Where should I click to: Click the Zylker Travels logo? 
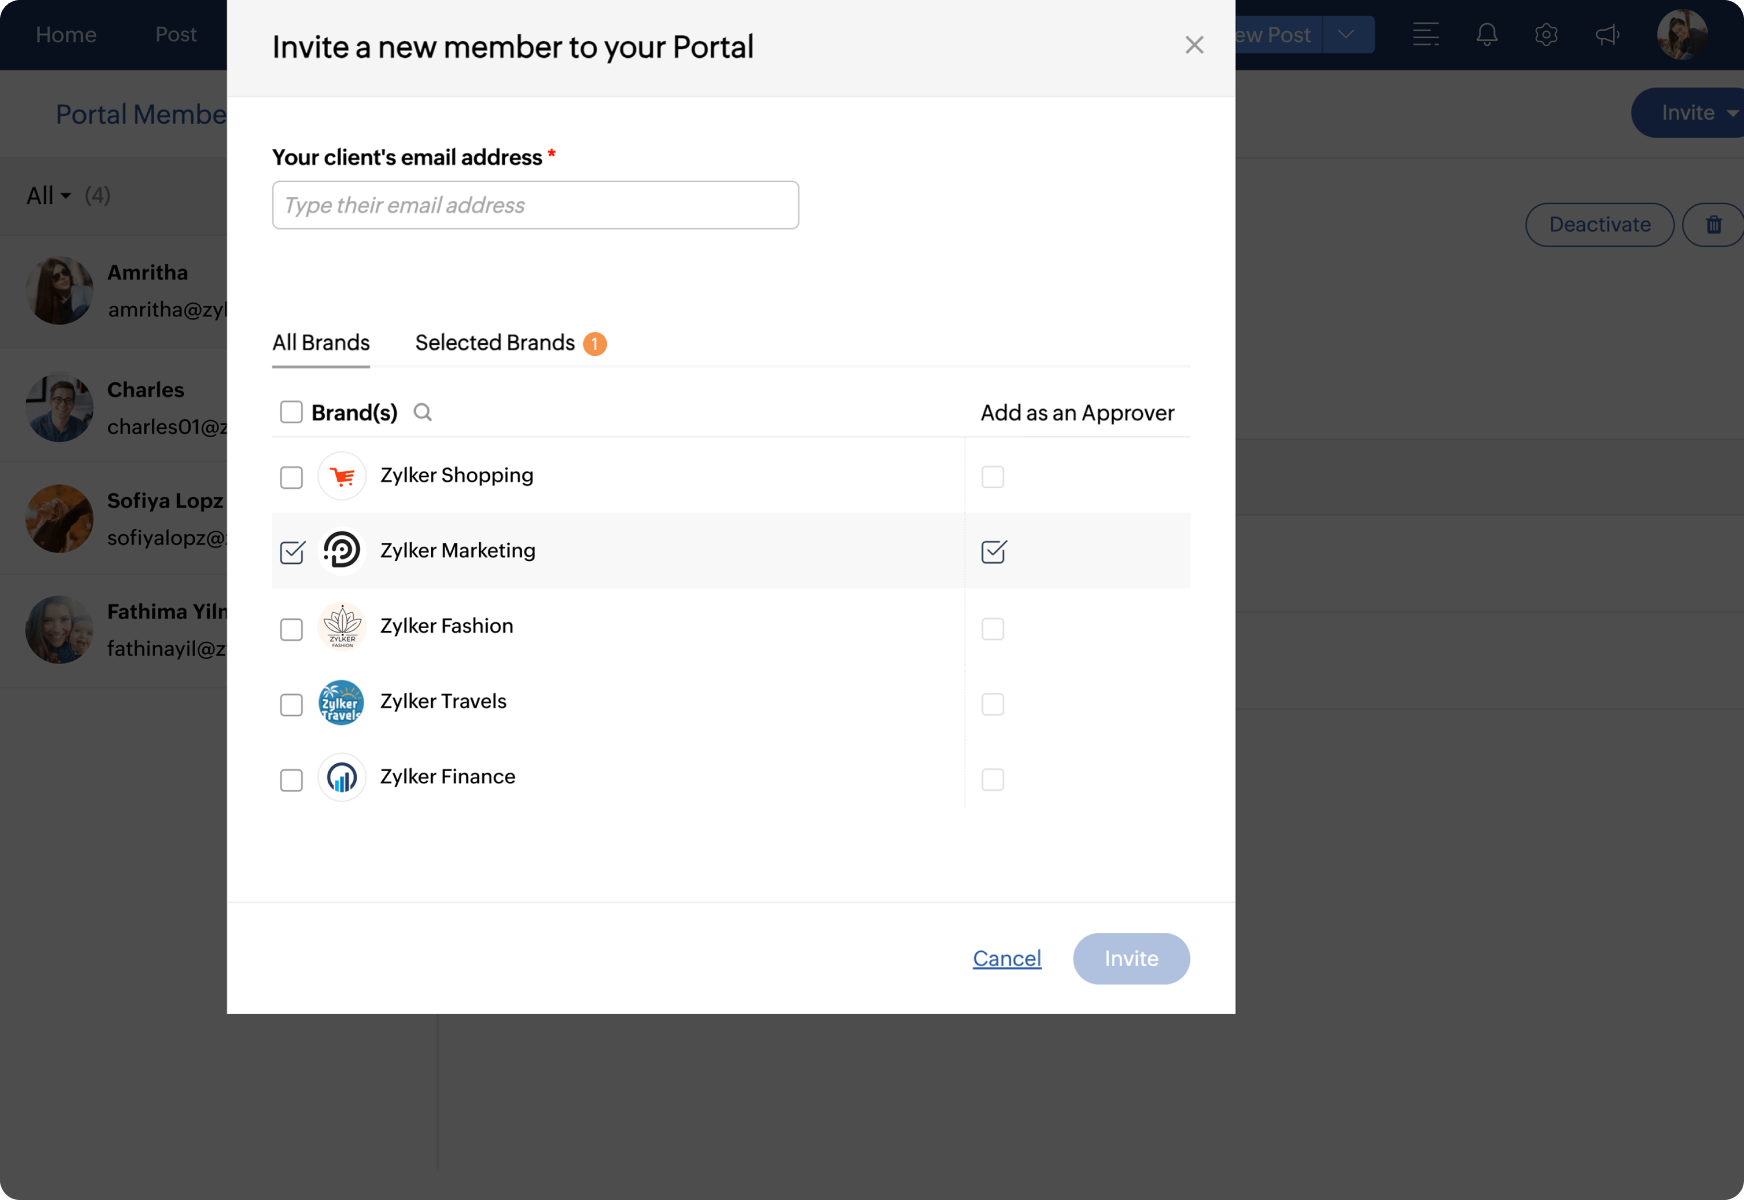point(341,702)
